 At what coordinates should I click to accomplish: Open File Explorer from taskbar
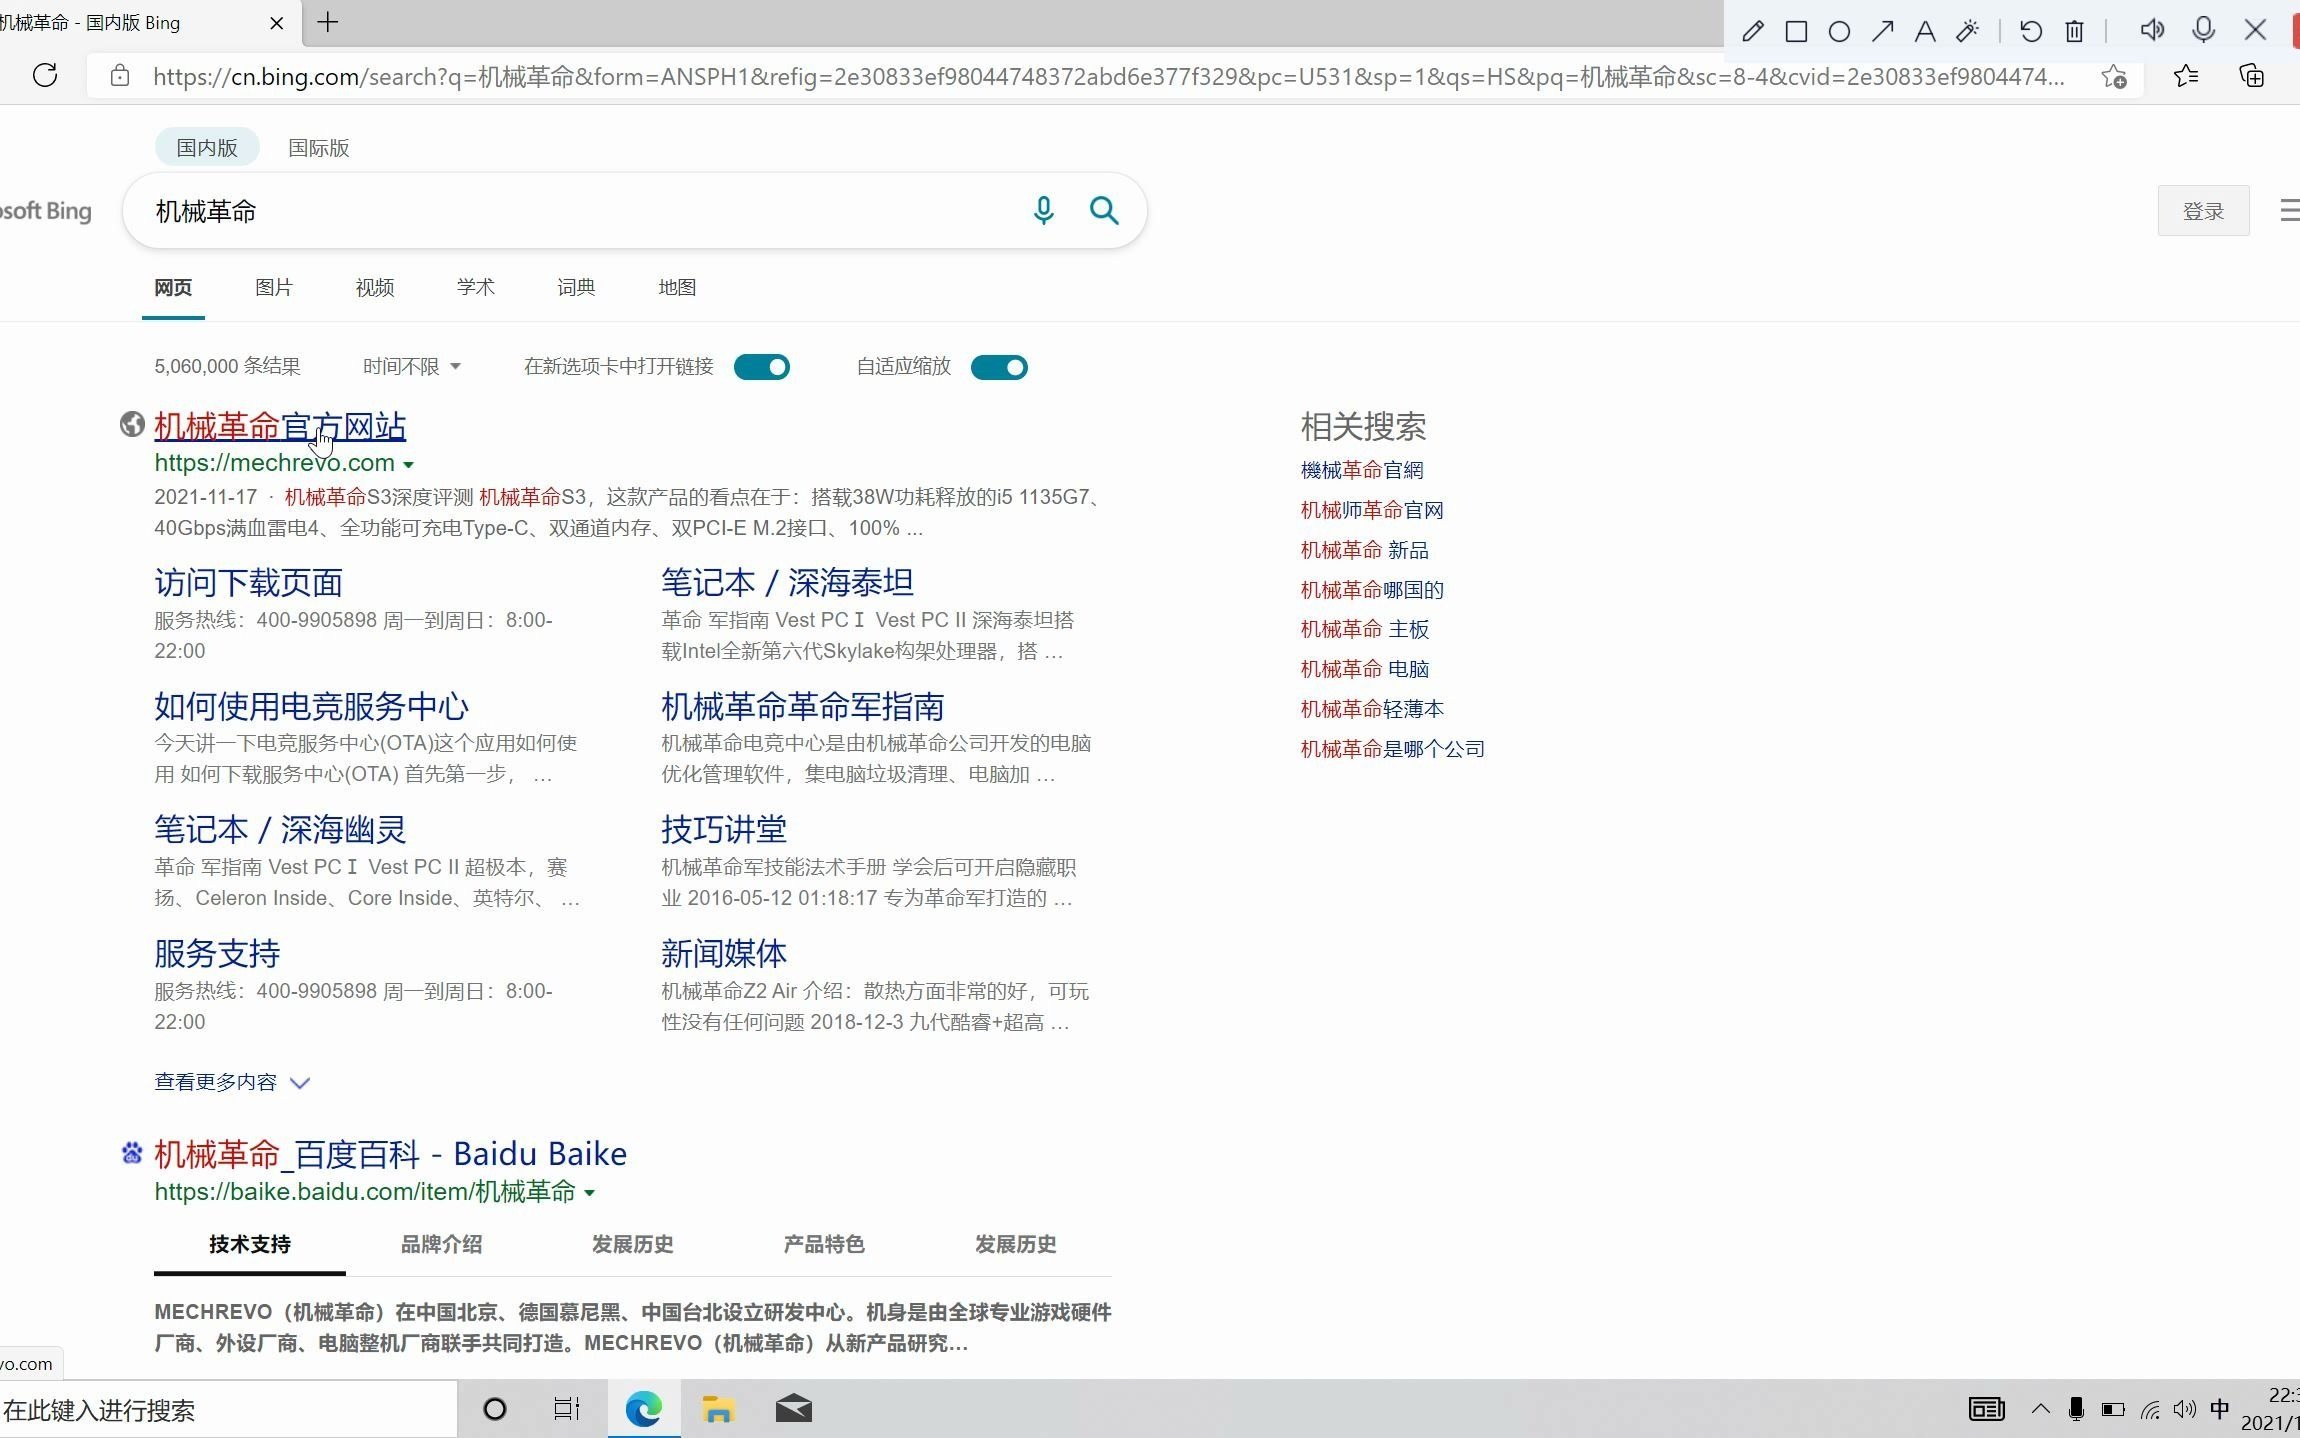coord(718,1409)
